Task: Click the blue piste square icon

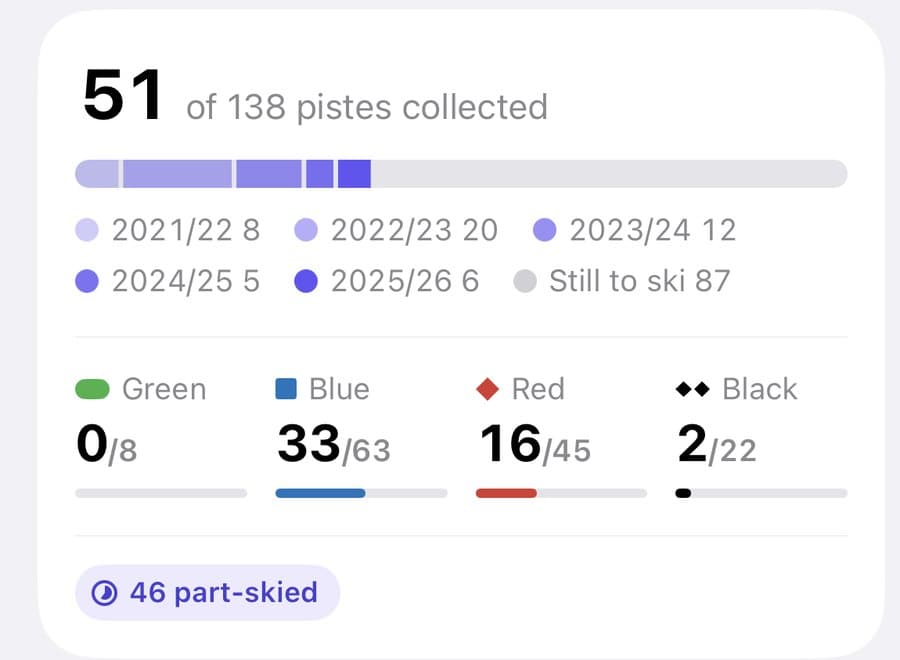Action: (x=286, y=389)
